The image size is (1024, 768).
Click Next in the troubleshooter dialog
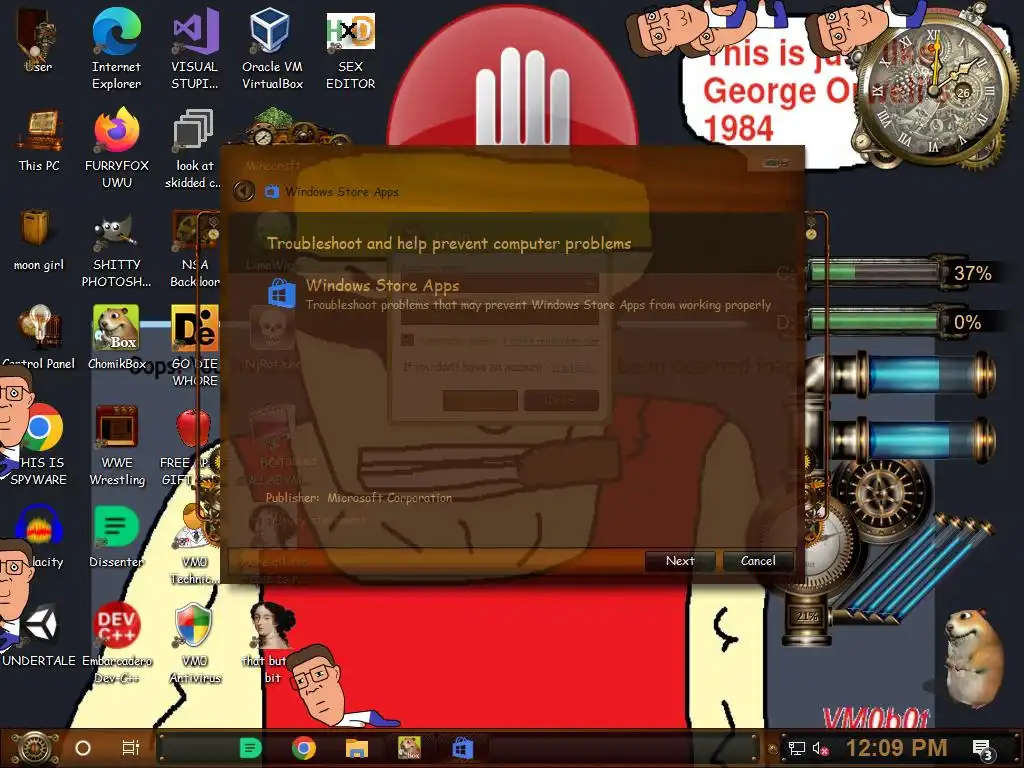(680, 561)
